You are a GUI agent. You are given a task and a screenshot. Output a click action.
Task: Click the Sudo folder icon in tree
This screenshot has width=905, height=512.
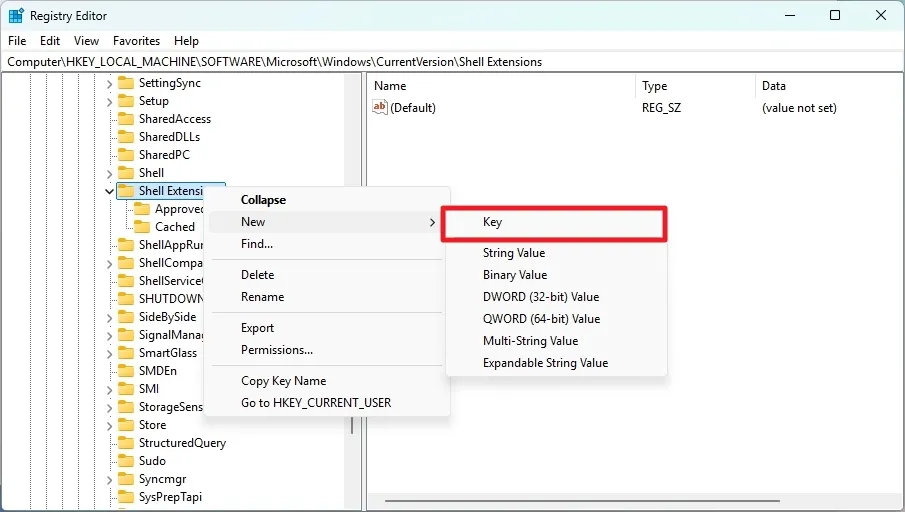point(126,461)
